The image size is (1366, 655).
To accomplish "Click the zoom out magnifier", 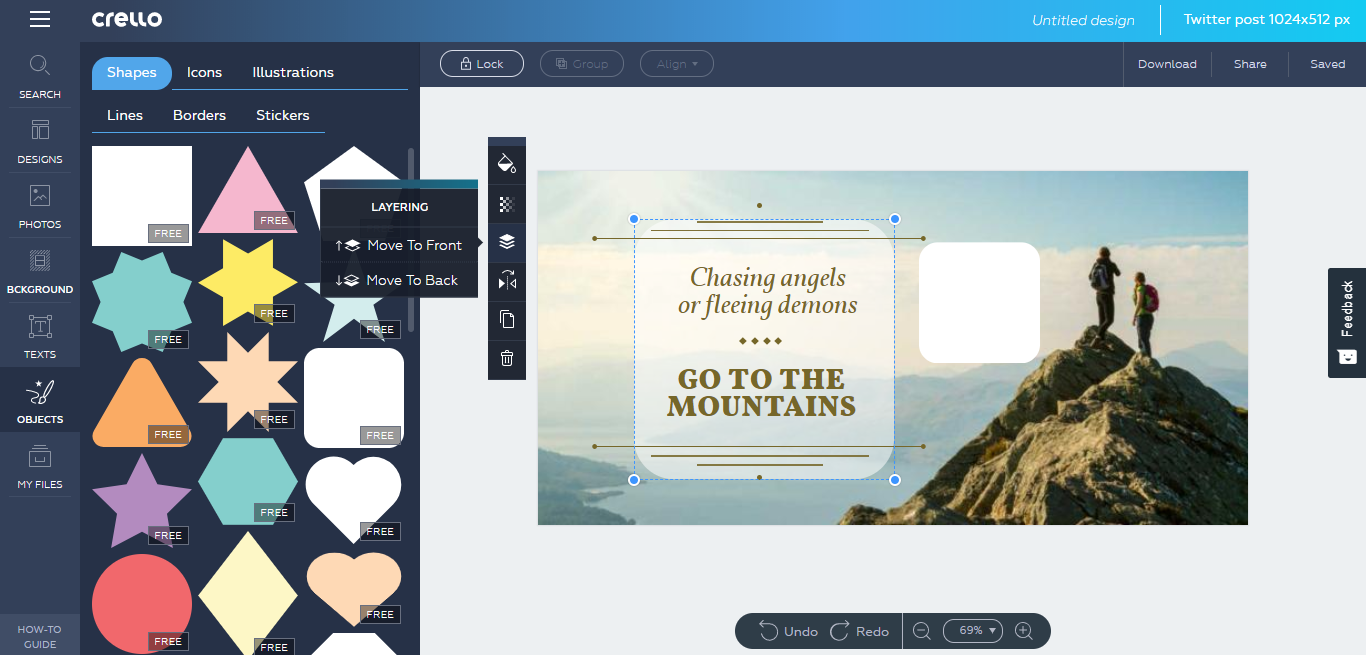I will tap(922, 631).
